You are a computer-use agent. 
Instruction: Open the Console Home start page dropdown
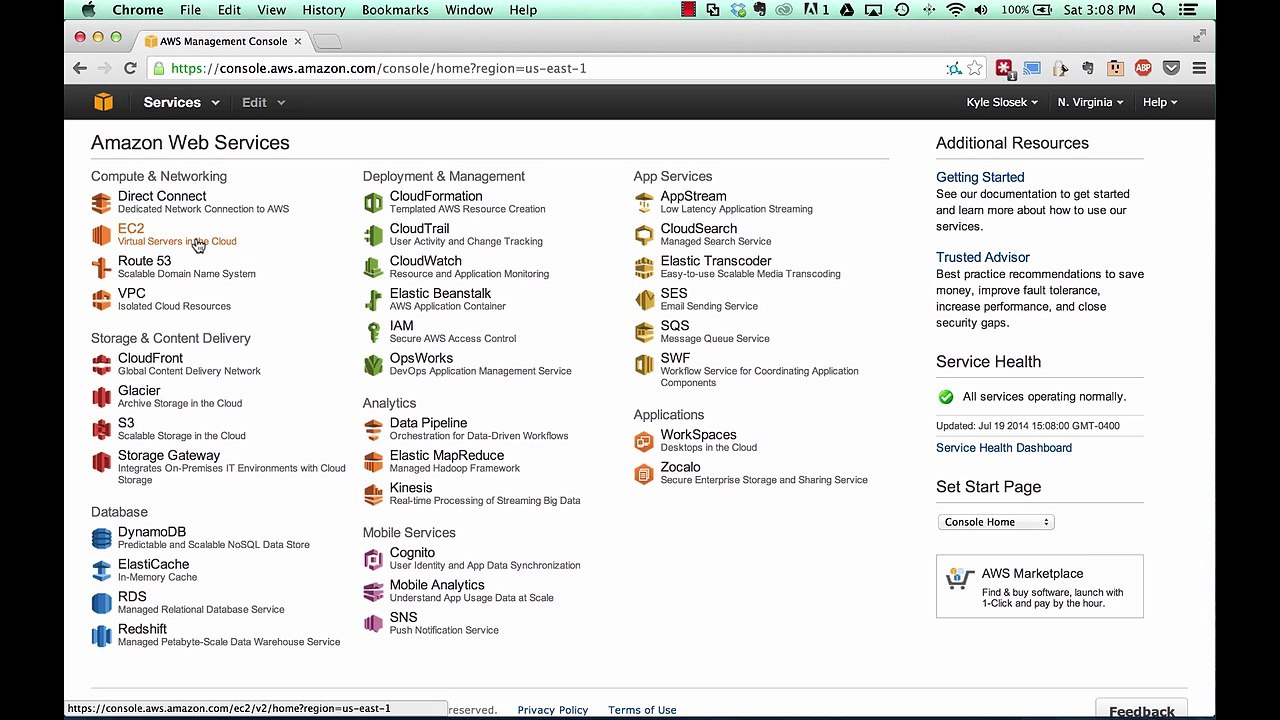(996, 522)
